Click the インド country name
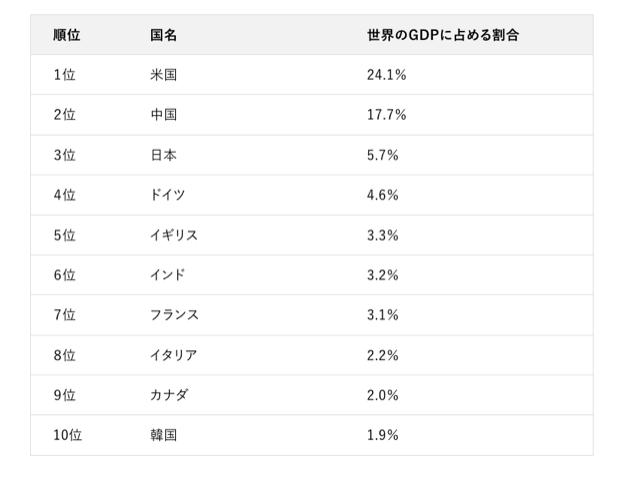 point(167,275)
